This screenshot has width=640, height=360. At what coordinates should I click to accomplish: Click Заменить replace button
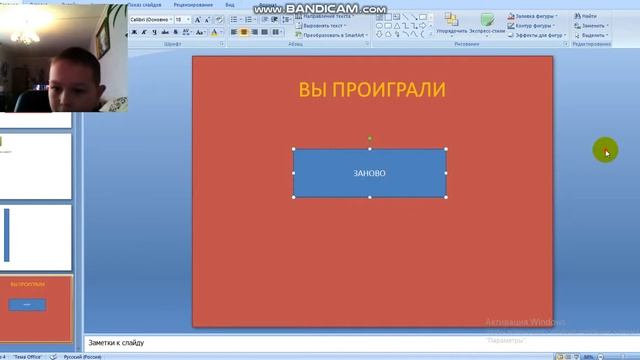point(591,26)
